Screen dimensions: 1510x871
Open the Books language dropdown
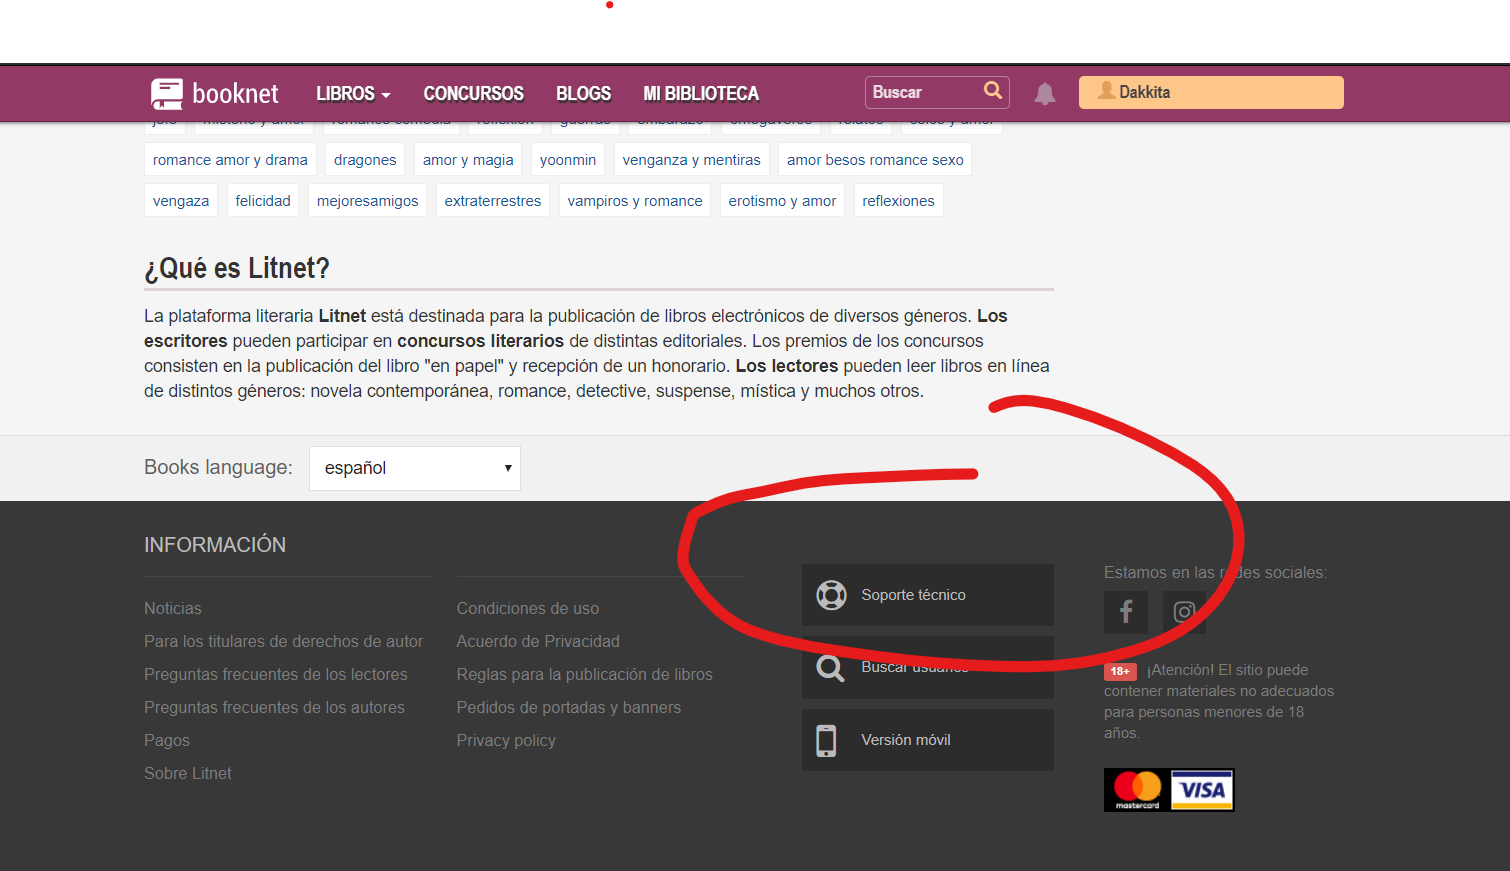tap(415, 468)
